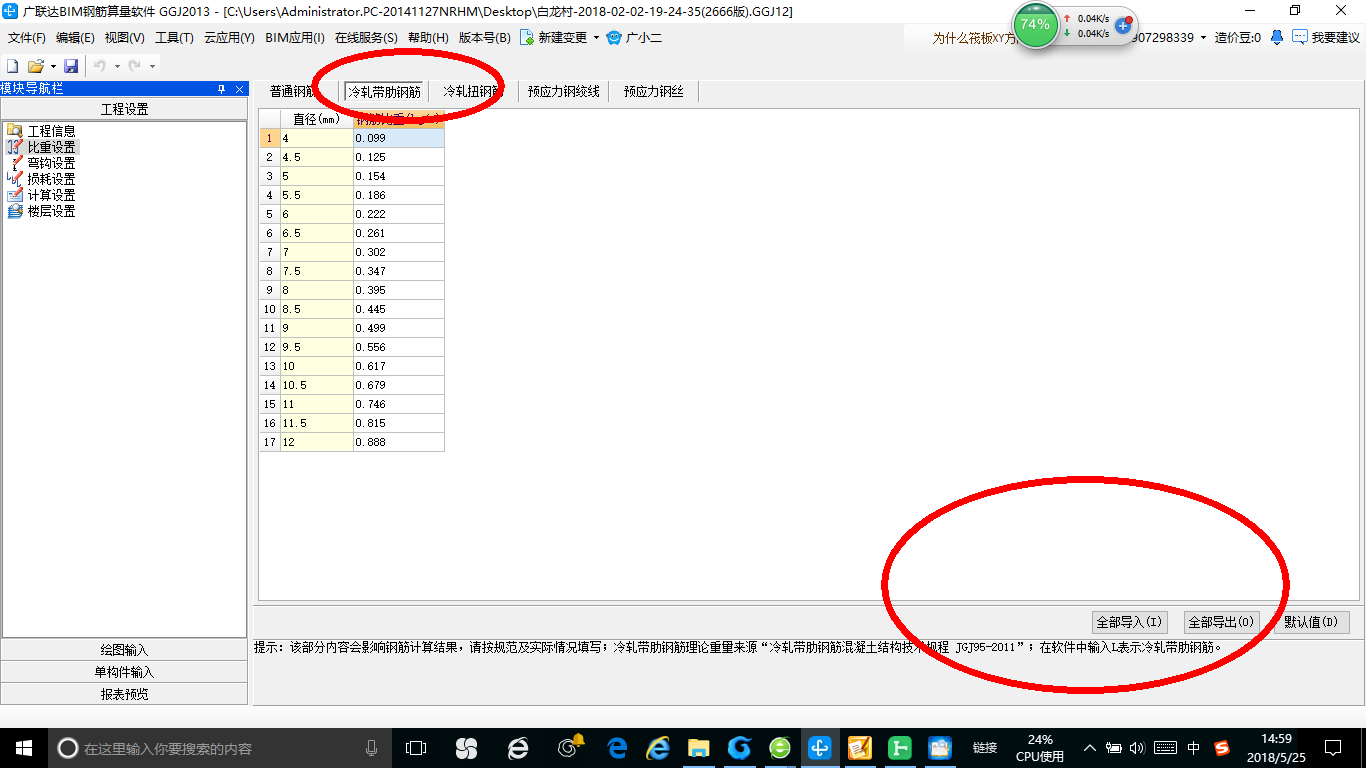The image size is (1366, 768).
Task: Click the 74% green floating circle
Action: tap(1035, 25)
